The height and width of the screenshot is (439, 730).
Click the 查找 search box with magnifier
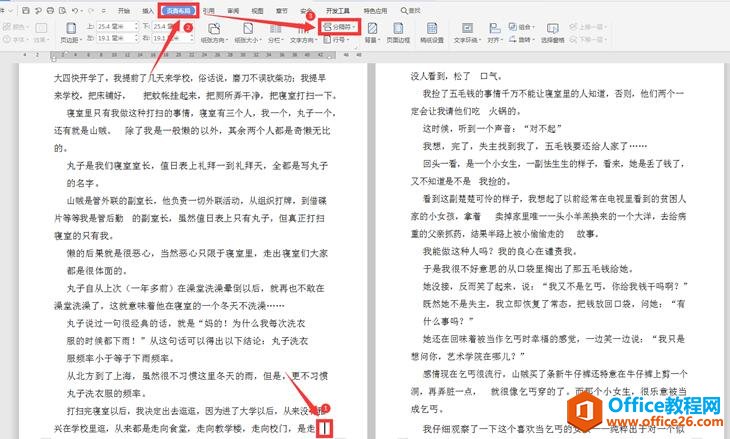coord(411,10)
